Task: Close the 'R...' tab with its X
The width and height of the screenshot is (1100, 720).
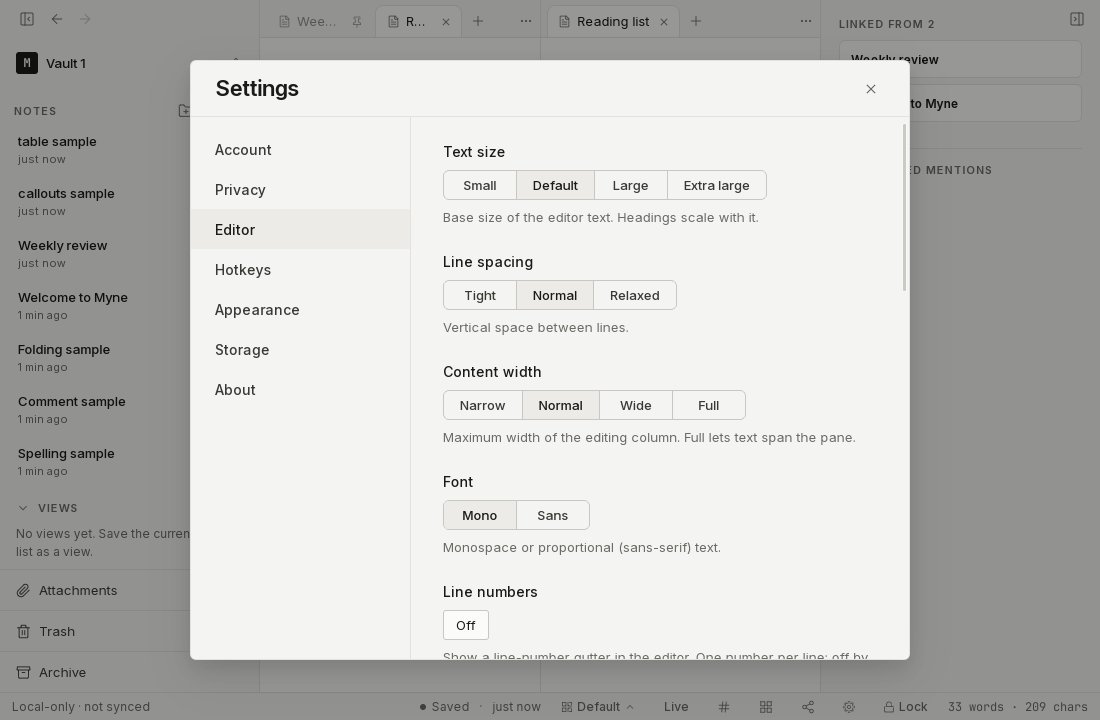Action: click(446, 22)
